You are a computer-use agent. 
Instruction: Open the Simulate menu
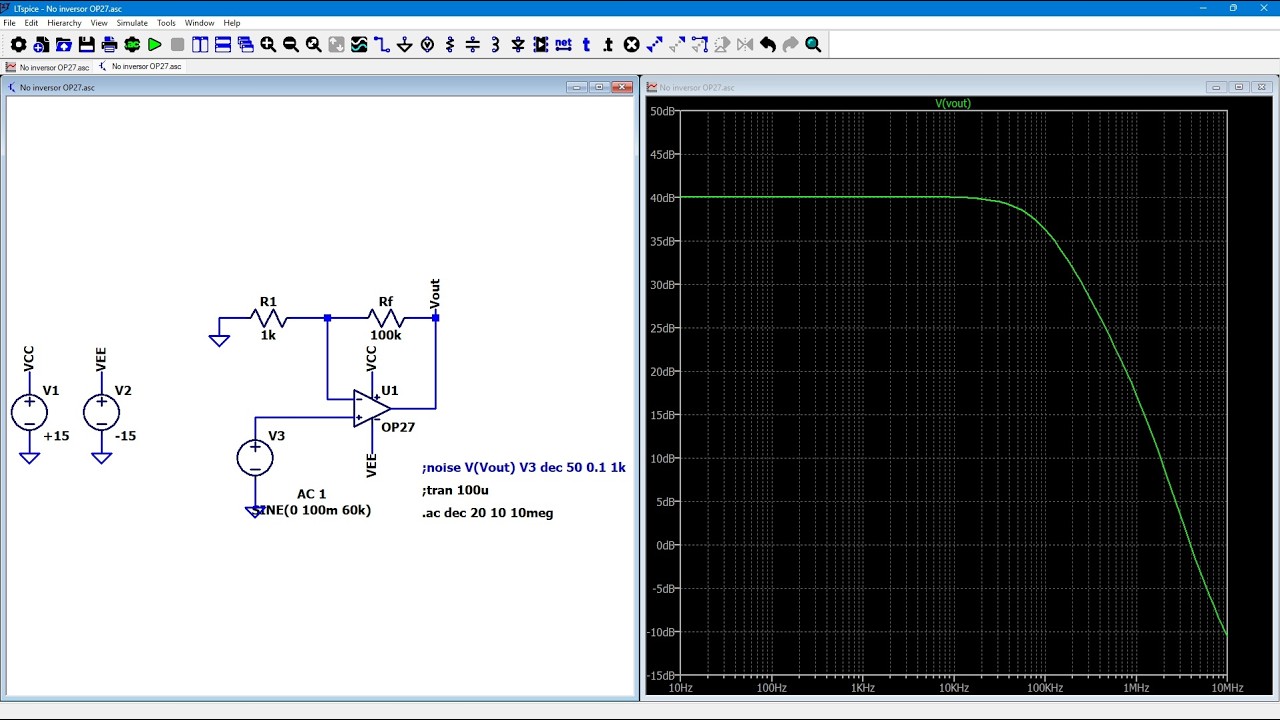(x=132, y=23)
